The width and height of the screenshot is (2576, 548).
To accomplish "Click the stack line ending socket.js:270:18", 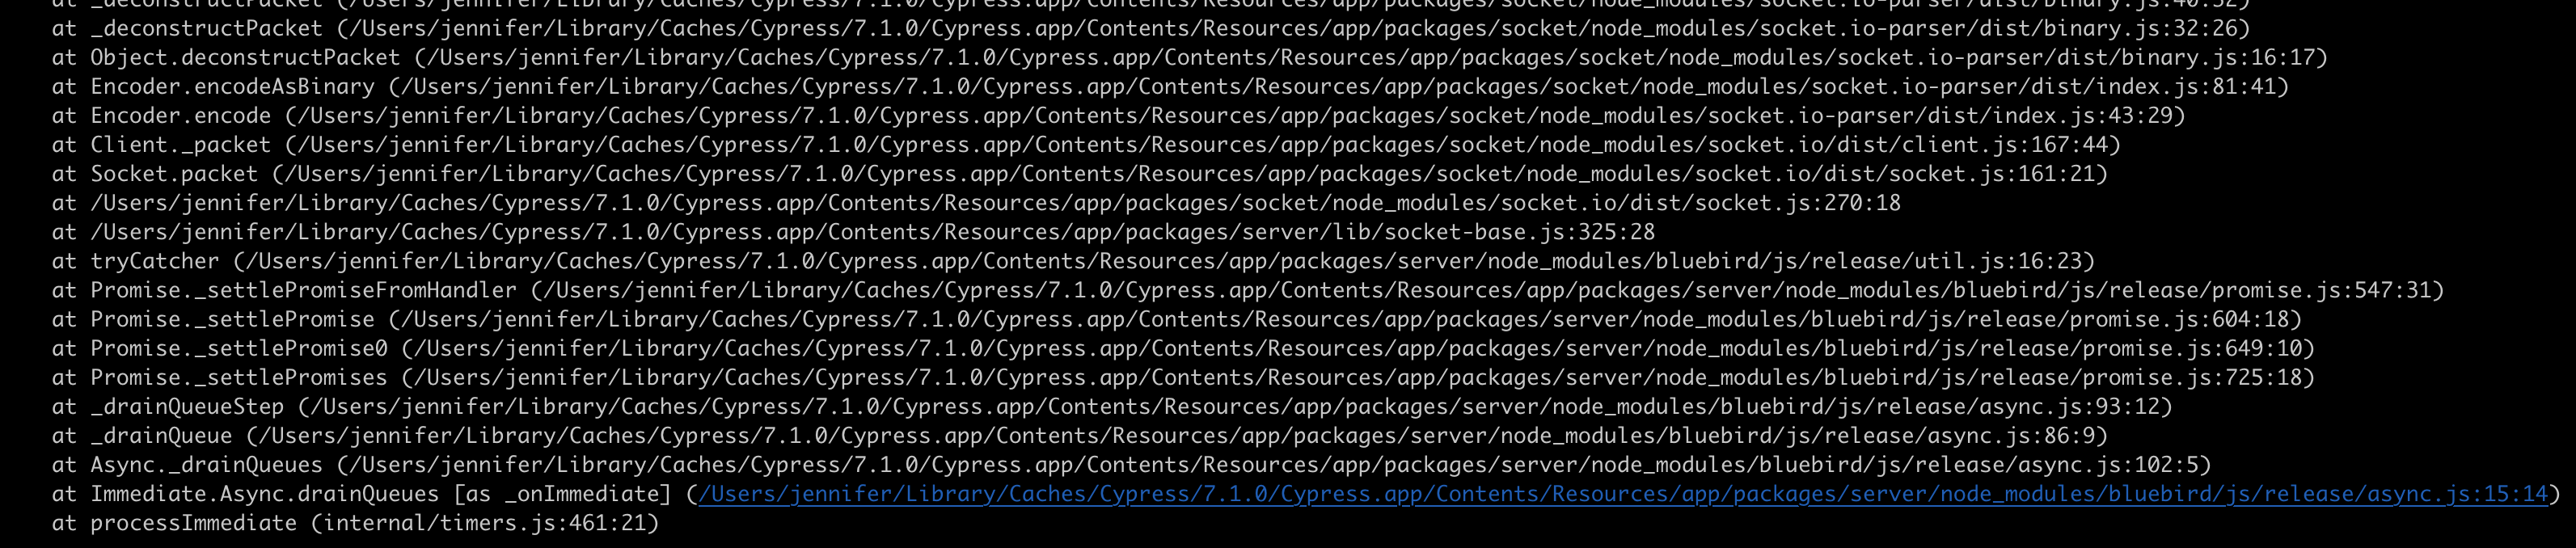I will pyautogui.click(x=976, y=203).
